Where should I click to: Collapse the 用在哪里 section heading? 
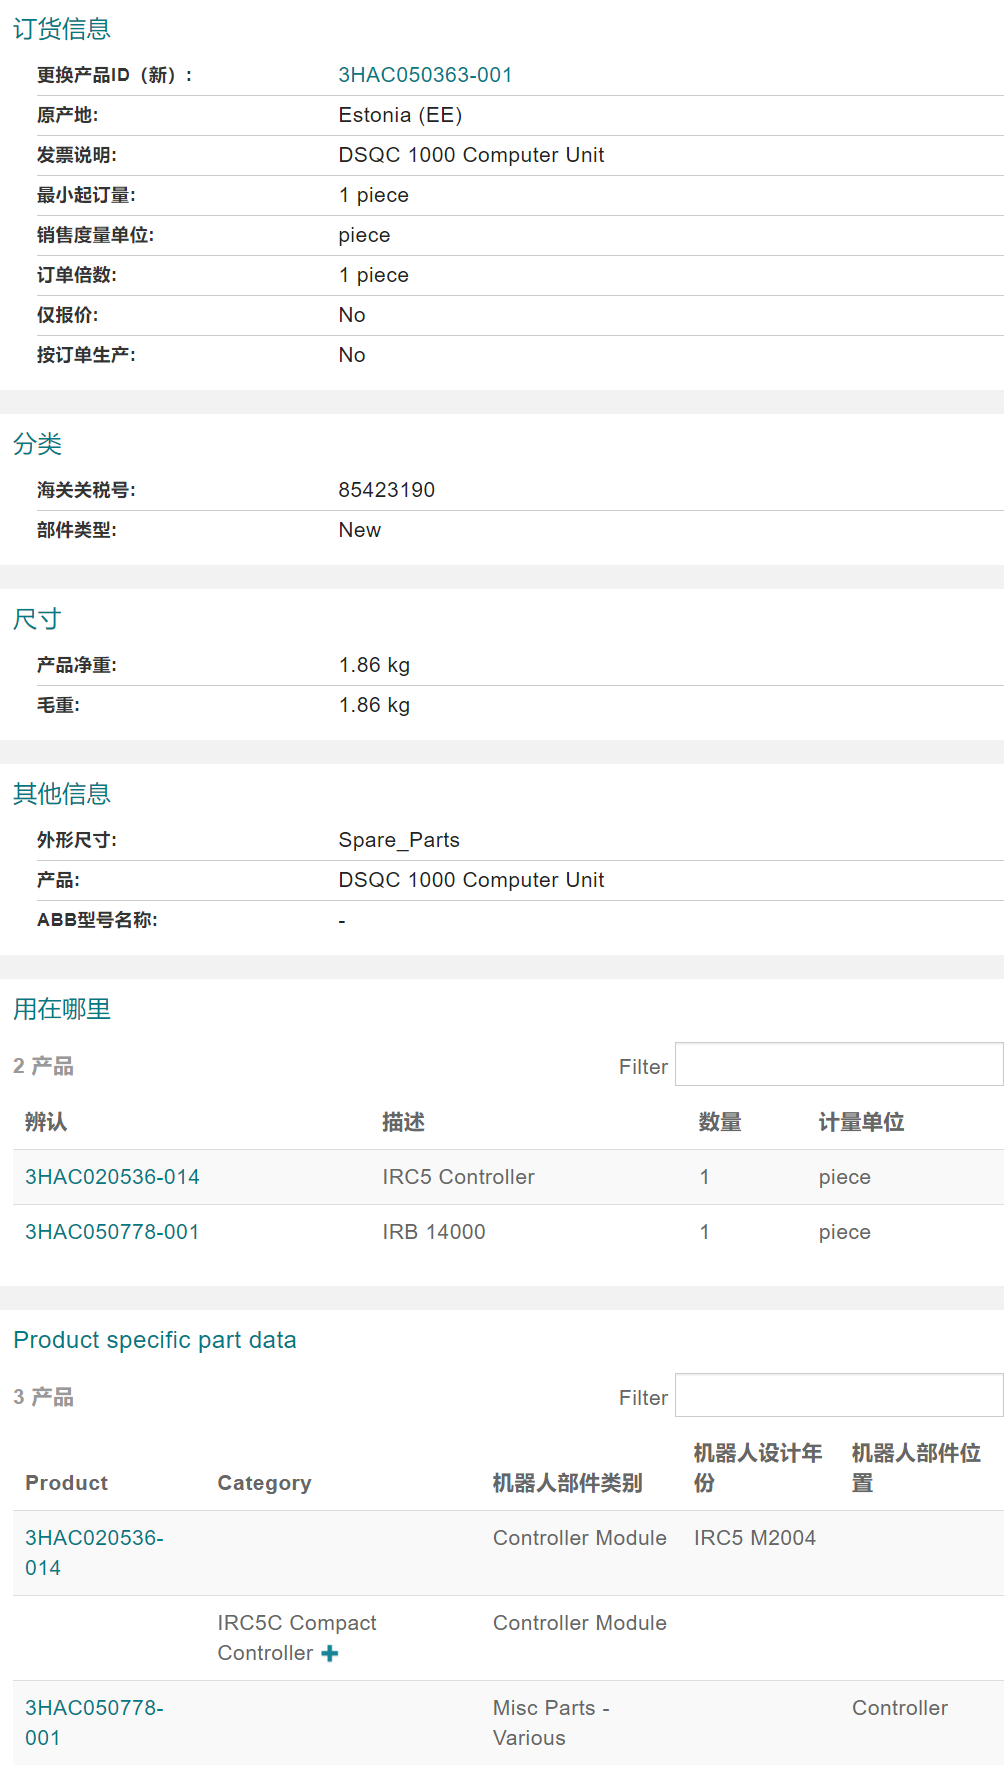tap(62, 1009)
